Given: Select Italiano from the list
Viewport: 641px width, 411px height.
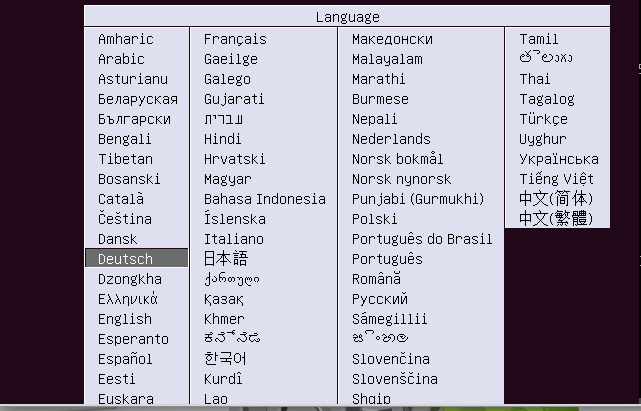Looking at the screenshot, I should click(234, 239).
